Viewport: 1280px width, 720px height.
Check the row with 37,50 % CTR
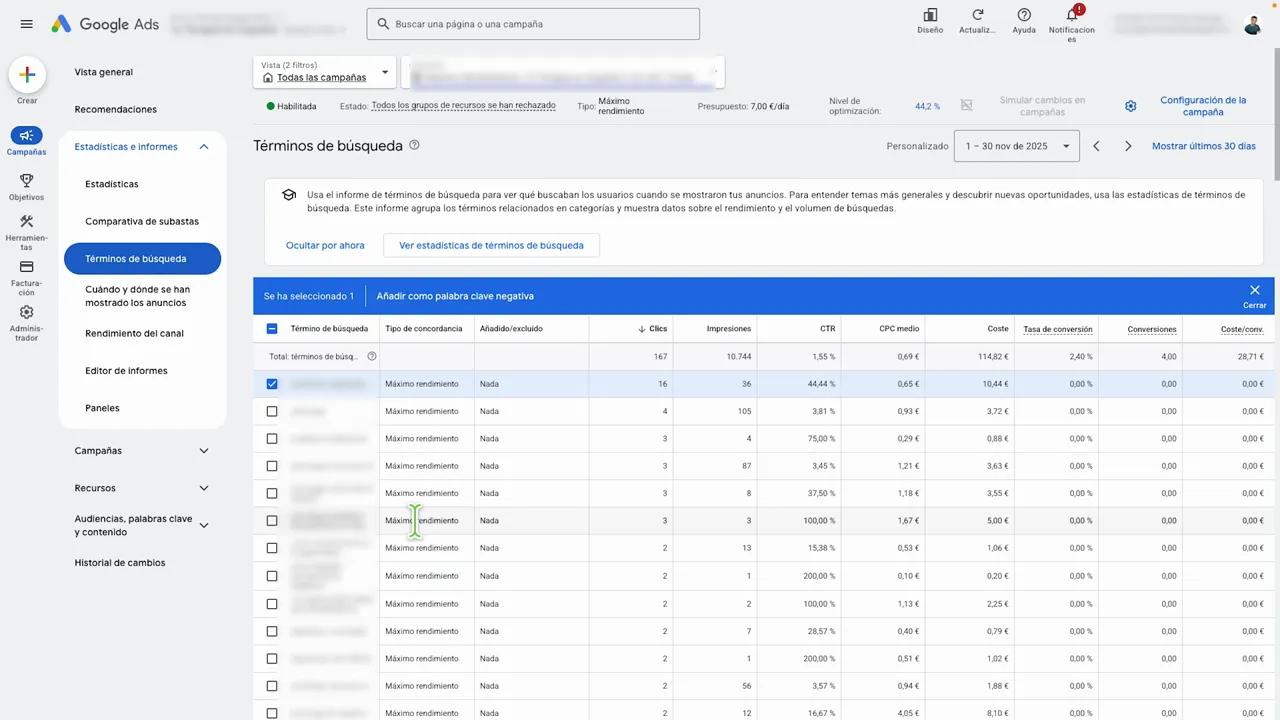272,493
